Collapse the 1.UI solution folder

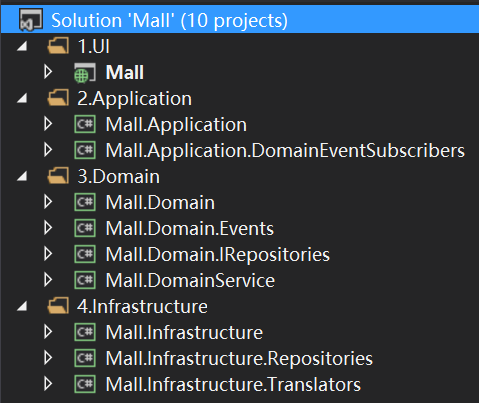click(22, 46)
